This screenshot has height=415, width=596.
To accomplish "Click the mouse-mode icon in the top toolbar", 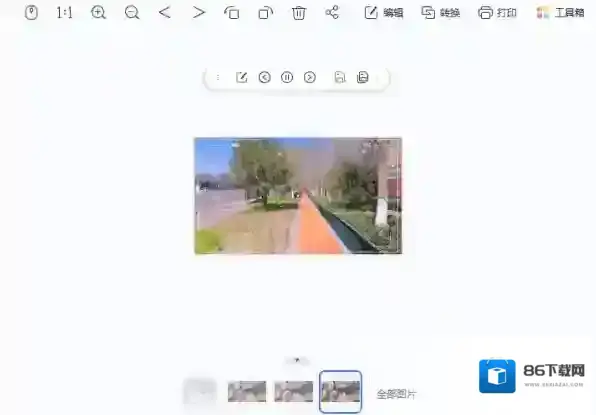I will (x=31, y=13).
